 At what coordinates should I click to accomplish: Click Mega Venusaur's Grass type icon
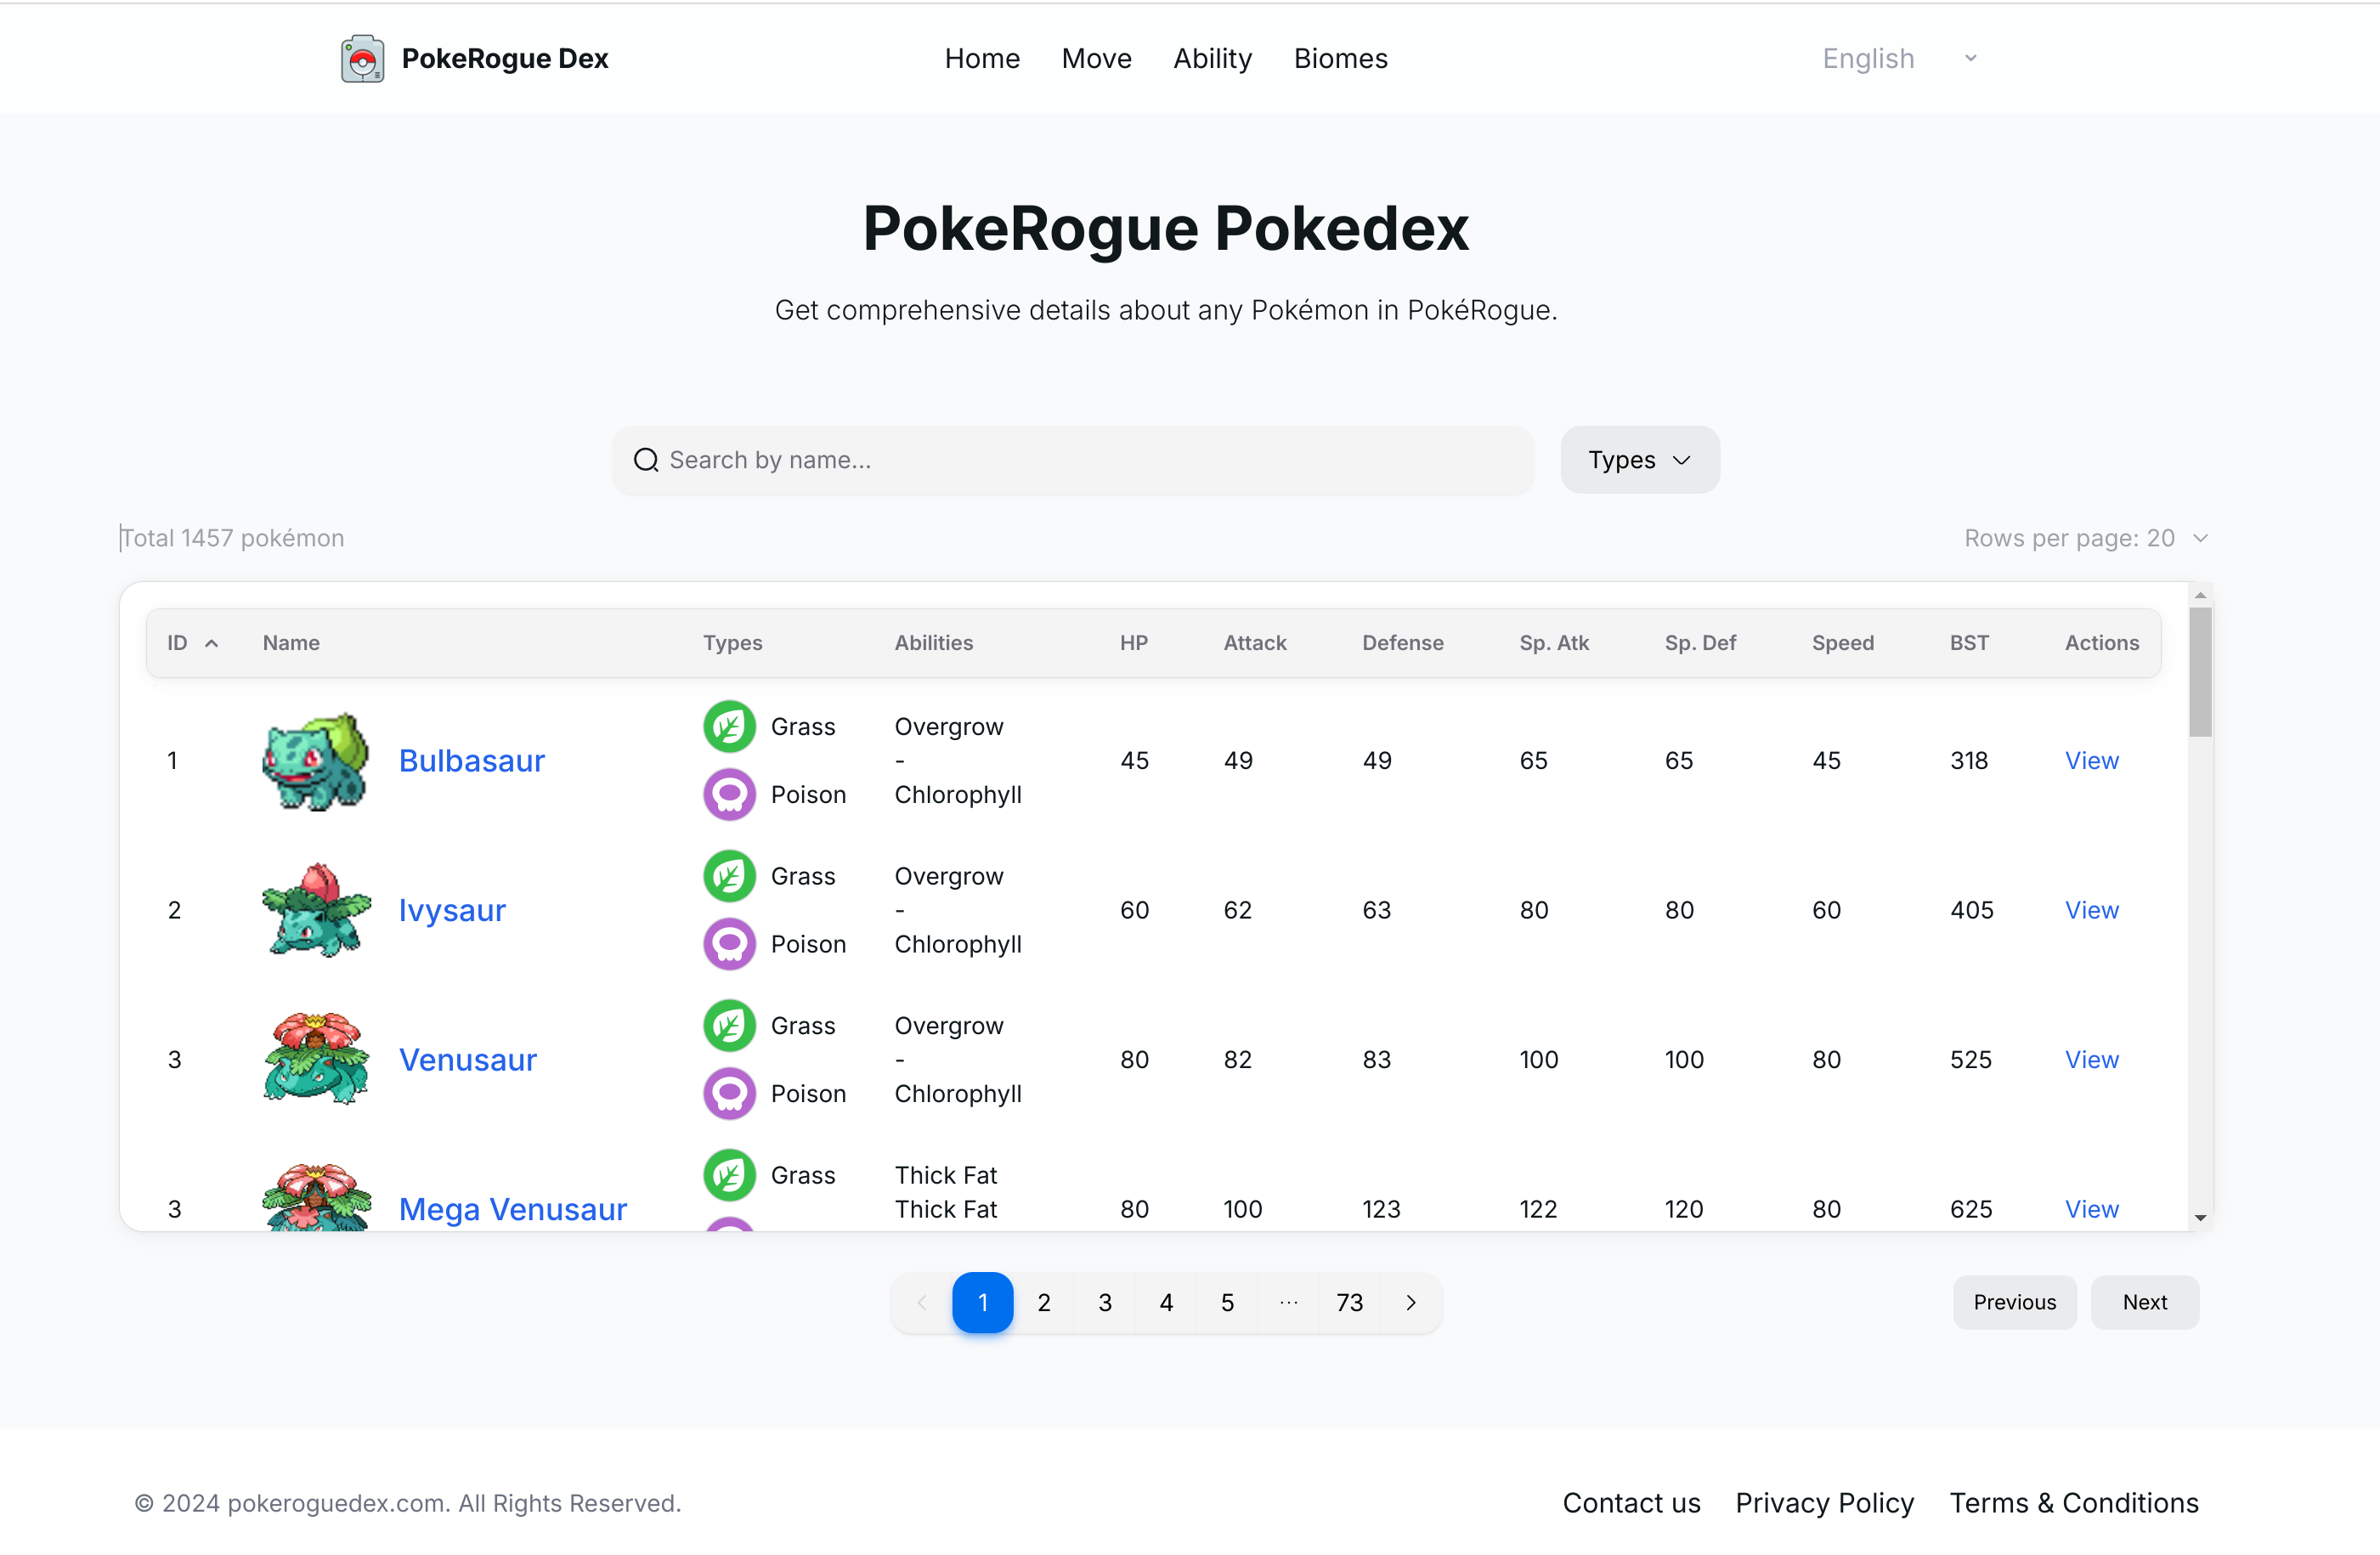click(x=729, y=1175)
